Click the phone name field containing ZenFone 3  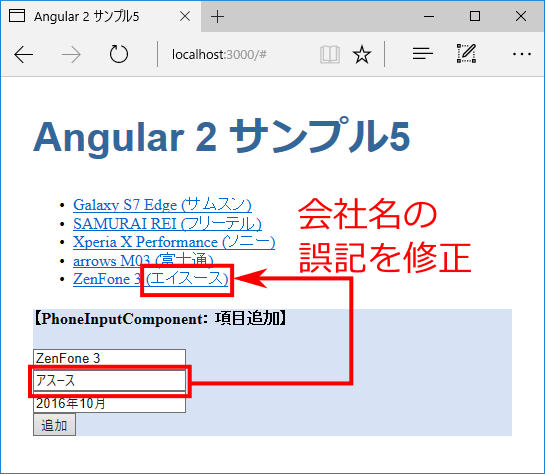109,358
